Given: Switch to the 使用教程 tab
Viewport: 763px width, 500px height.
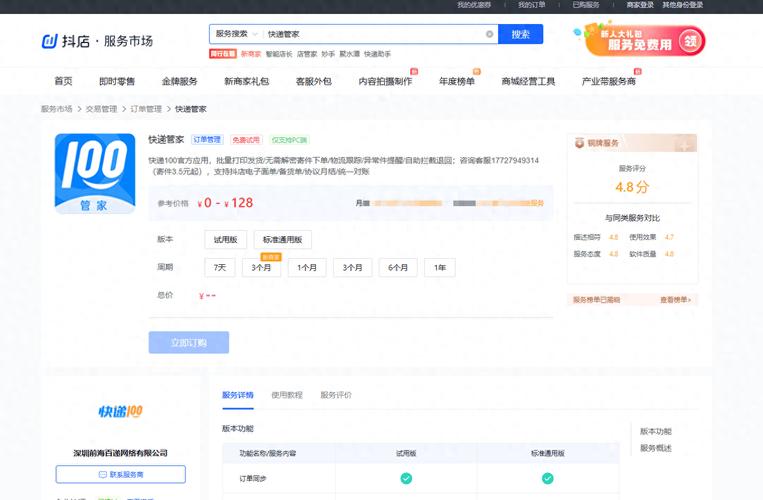Looking at the screenshot, I should tap(287, 395).
